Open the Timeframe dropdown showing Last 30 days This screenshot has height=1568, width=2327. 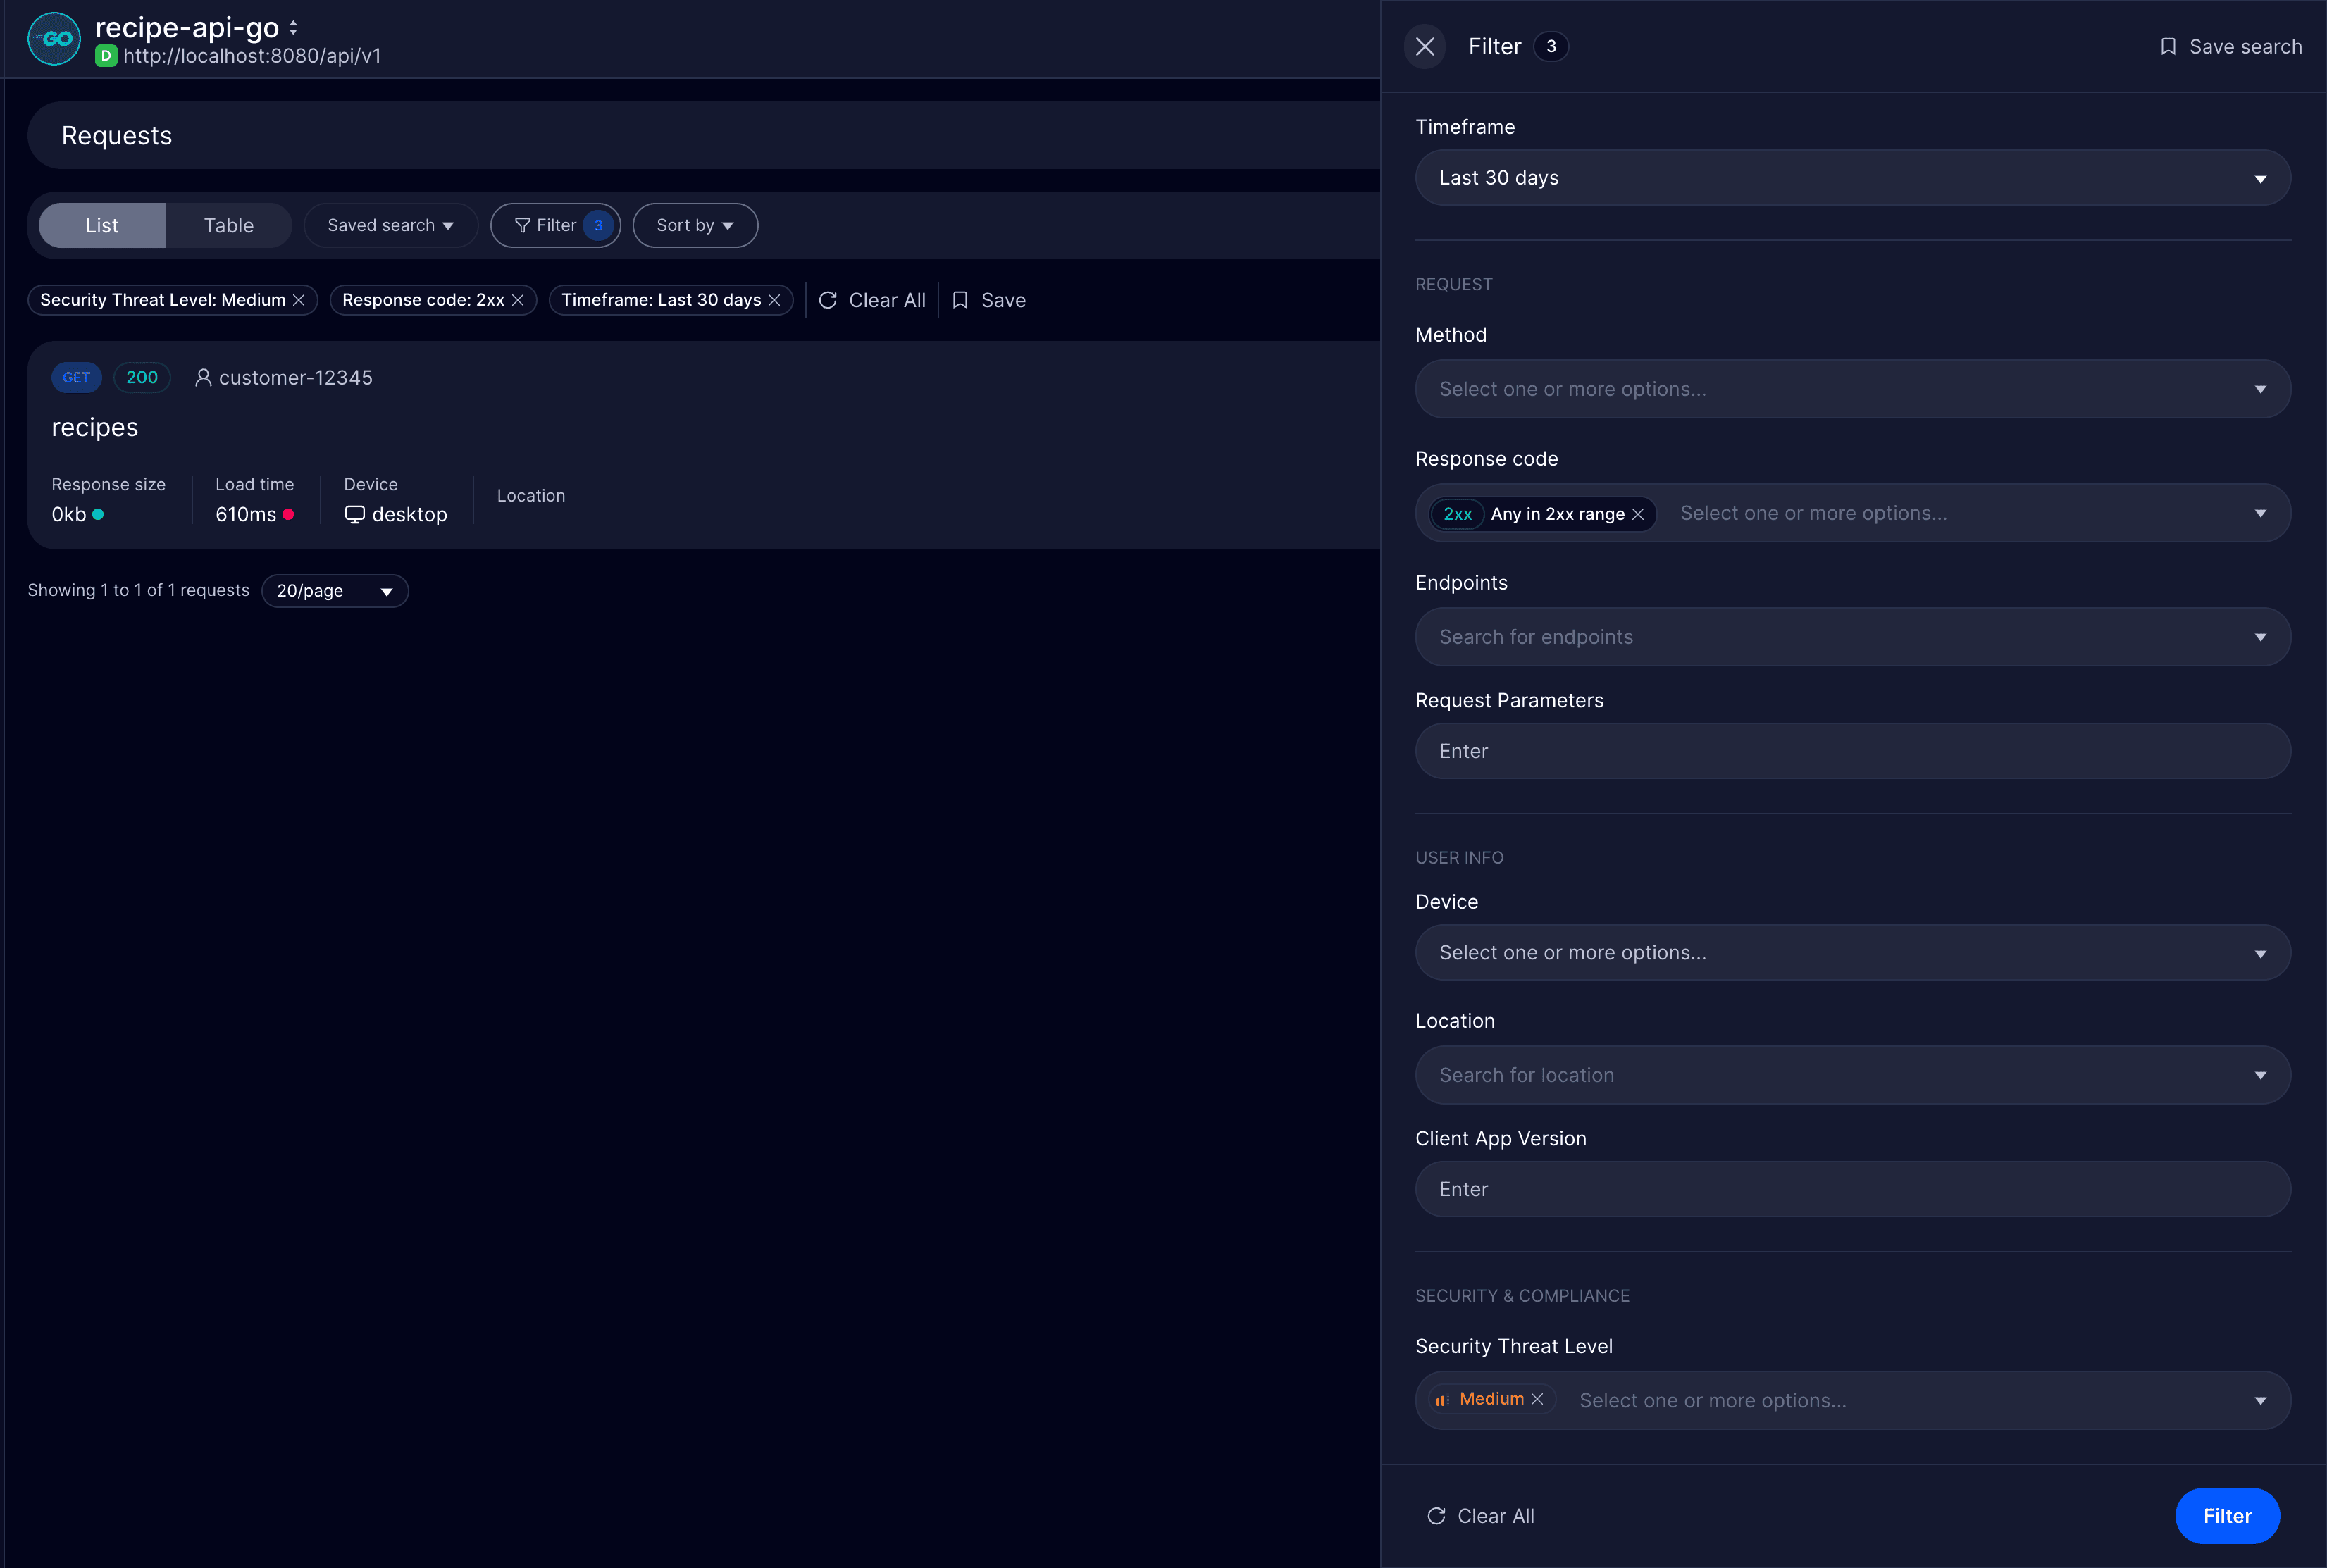click(1851, 177)
